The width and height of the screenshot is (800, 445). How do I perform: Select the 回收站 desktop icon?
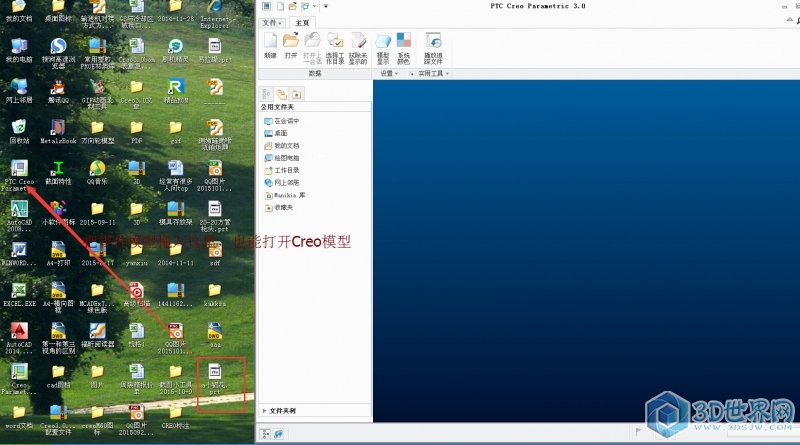tap(19, 132)
